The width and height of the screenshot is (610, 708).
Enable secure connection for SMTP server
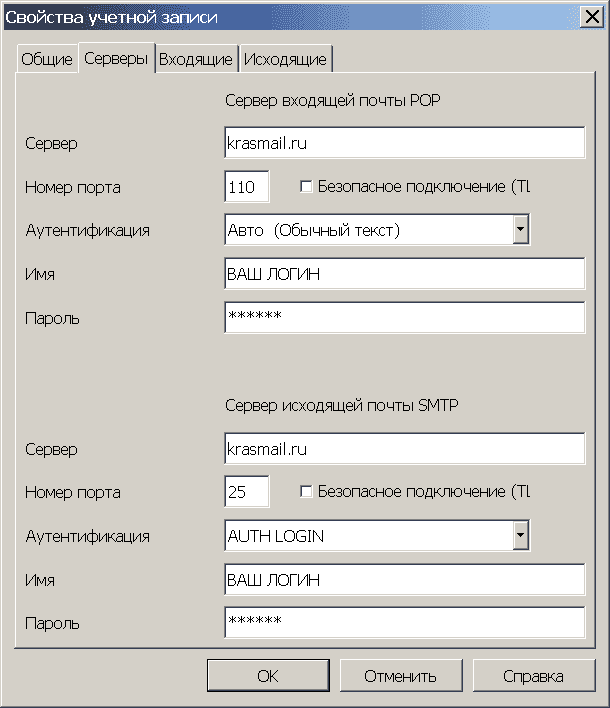click(x=306, y=491)
